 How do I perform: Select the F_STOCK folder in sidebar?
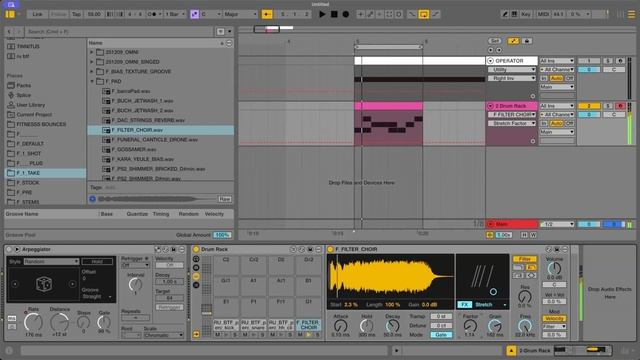pyautogui.click(x=28, y=183)
